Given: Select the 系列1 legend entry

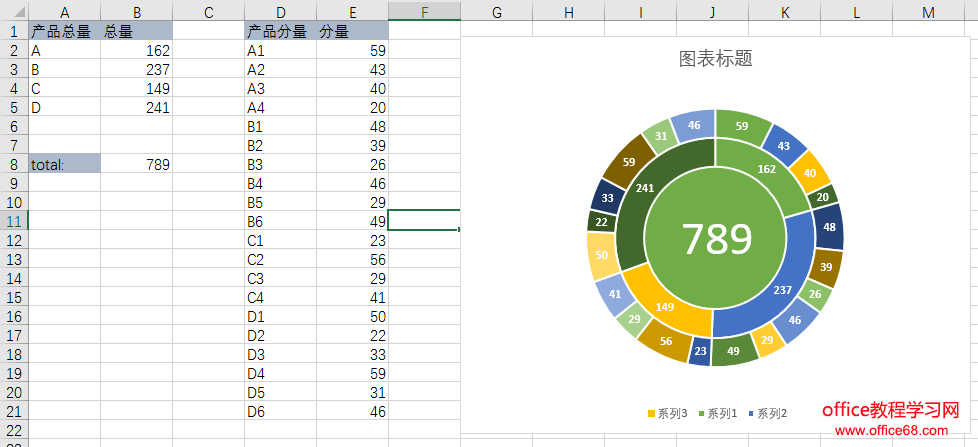Looking at the screenshot, I should pos(720,413).
